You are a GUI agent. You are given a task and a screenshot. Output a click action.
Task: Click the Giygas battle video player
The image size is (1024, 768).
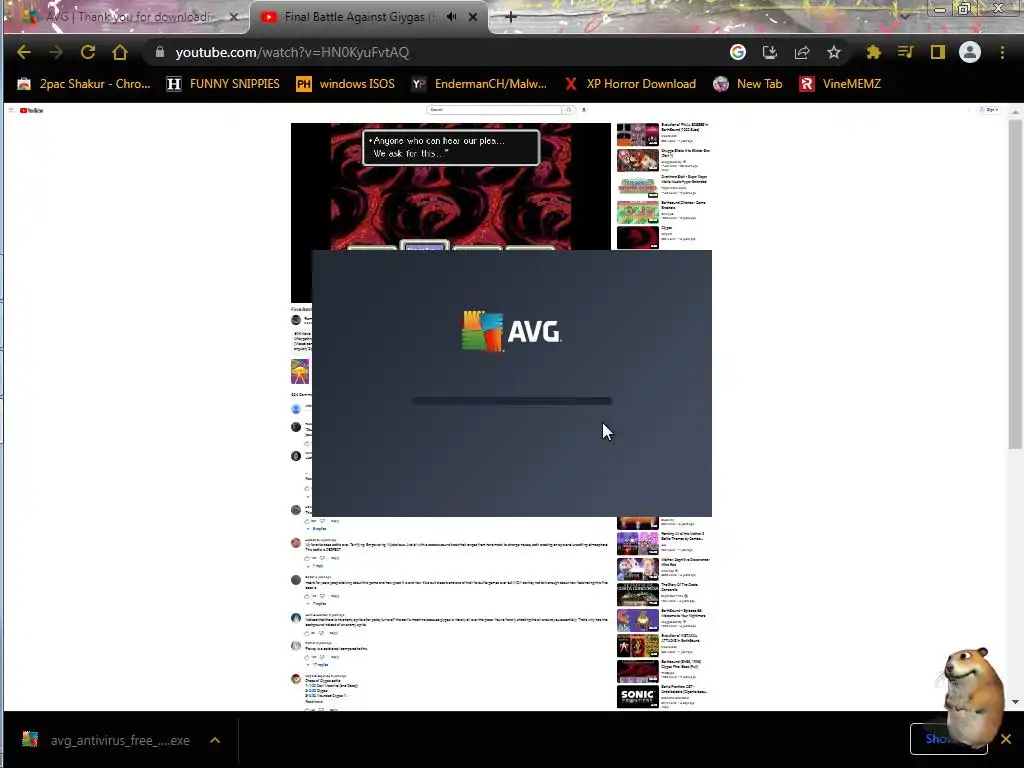pyautogui.click(x=451, y=186)
